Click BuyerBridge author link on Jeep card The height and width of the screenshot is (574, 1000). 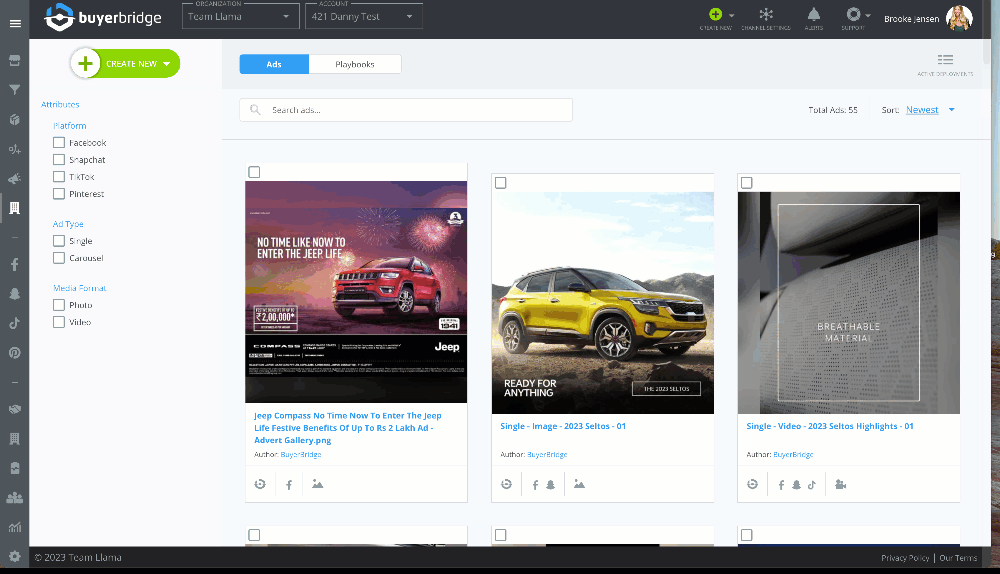pyautogui.click(x=300, y=455)
